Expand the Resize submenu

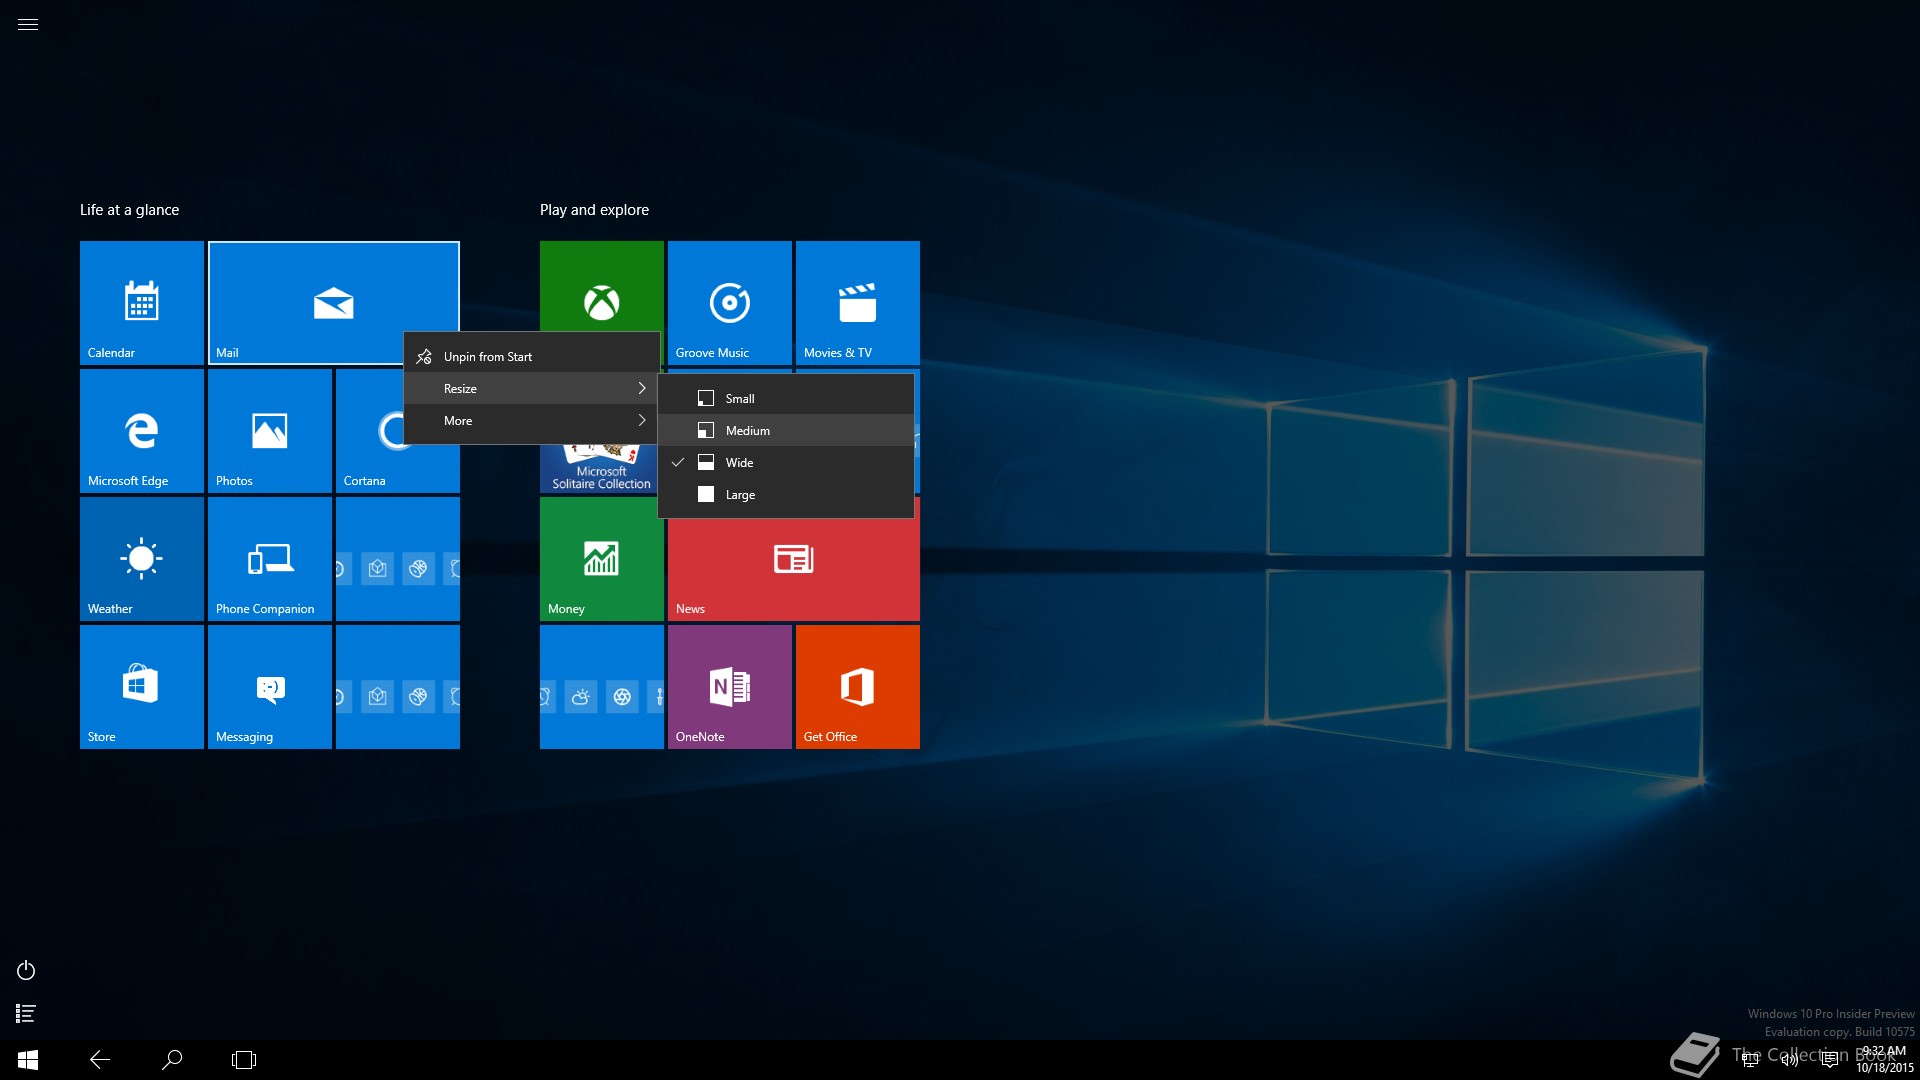[531, 389]
